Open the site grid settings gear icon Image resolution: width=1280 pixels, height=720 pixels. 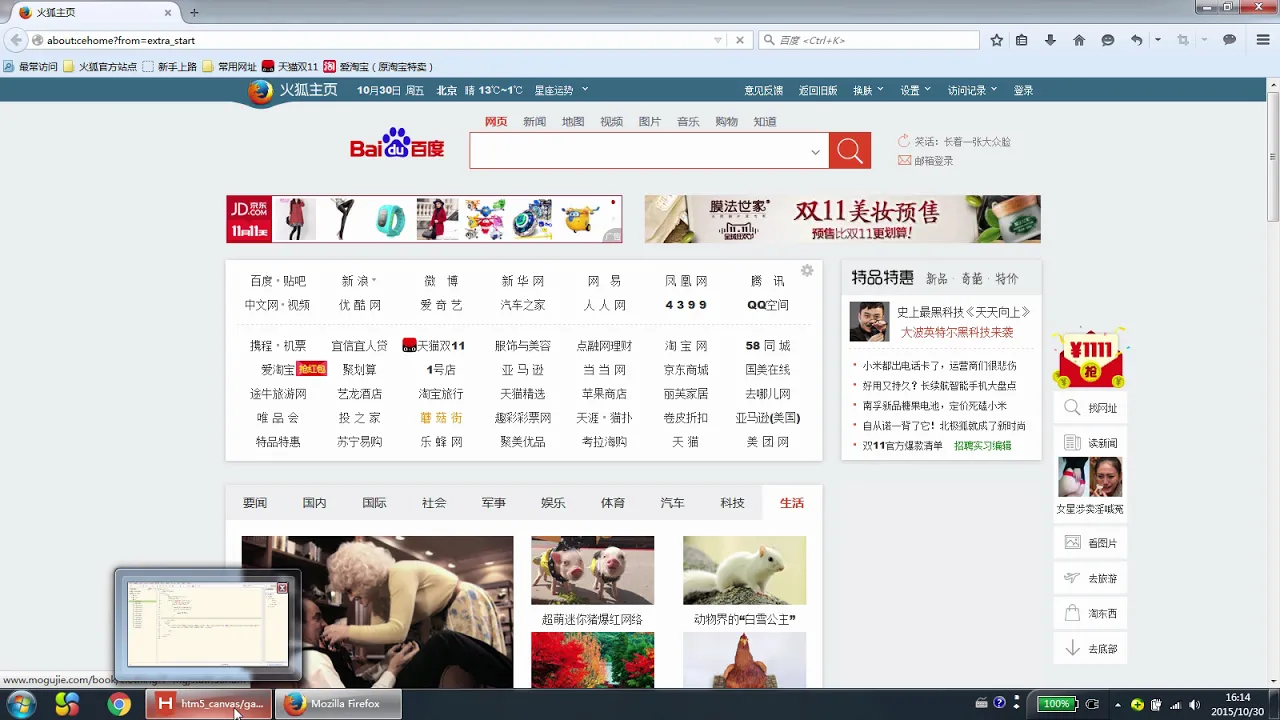807,270
